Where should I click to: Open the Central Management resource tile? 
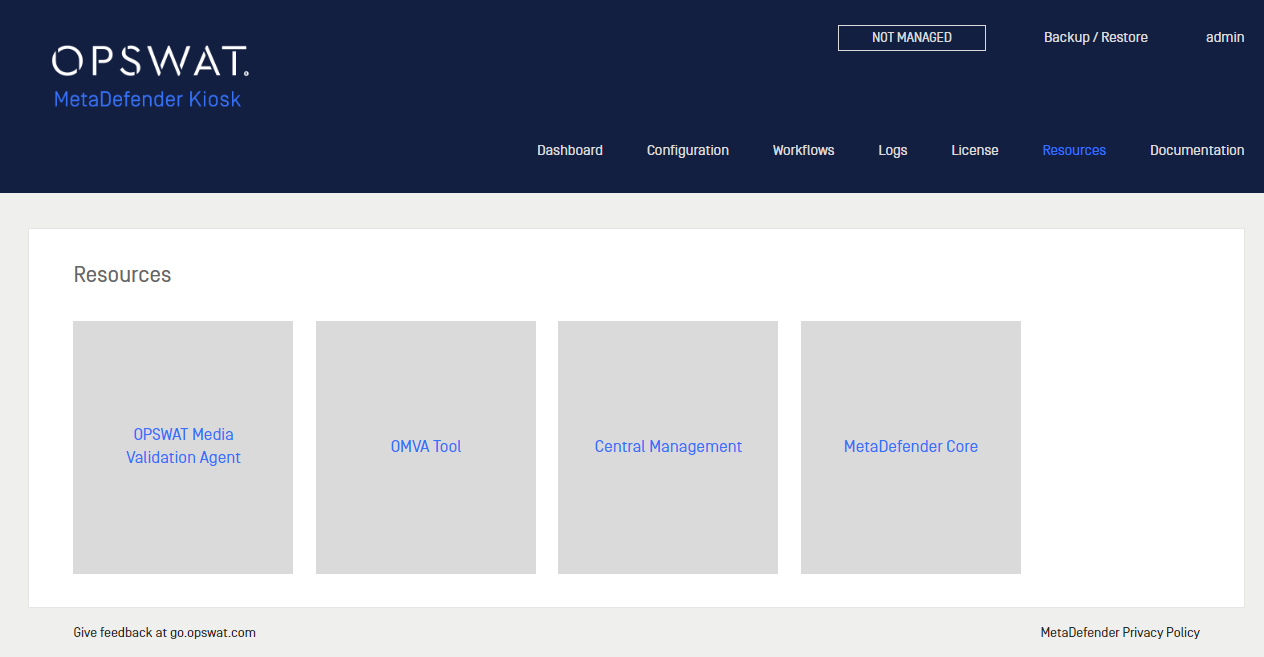tap(668, 447)
